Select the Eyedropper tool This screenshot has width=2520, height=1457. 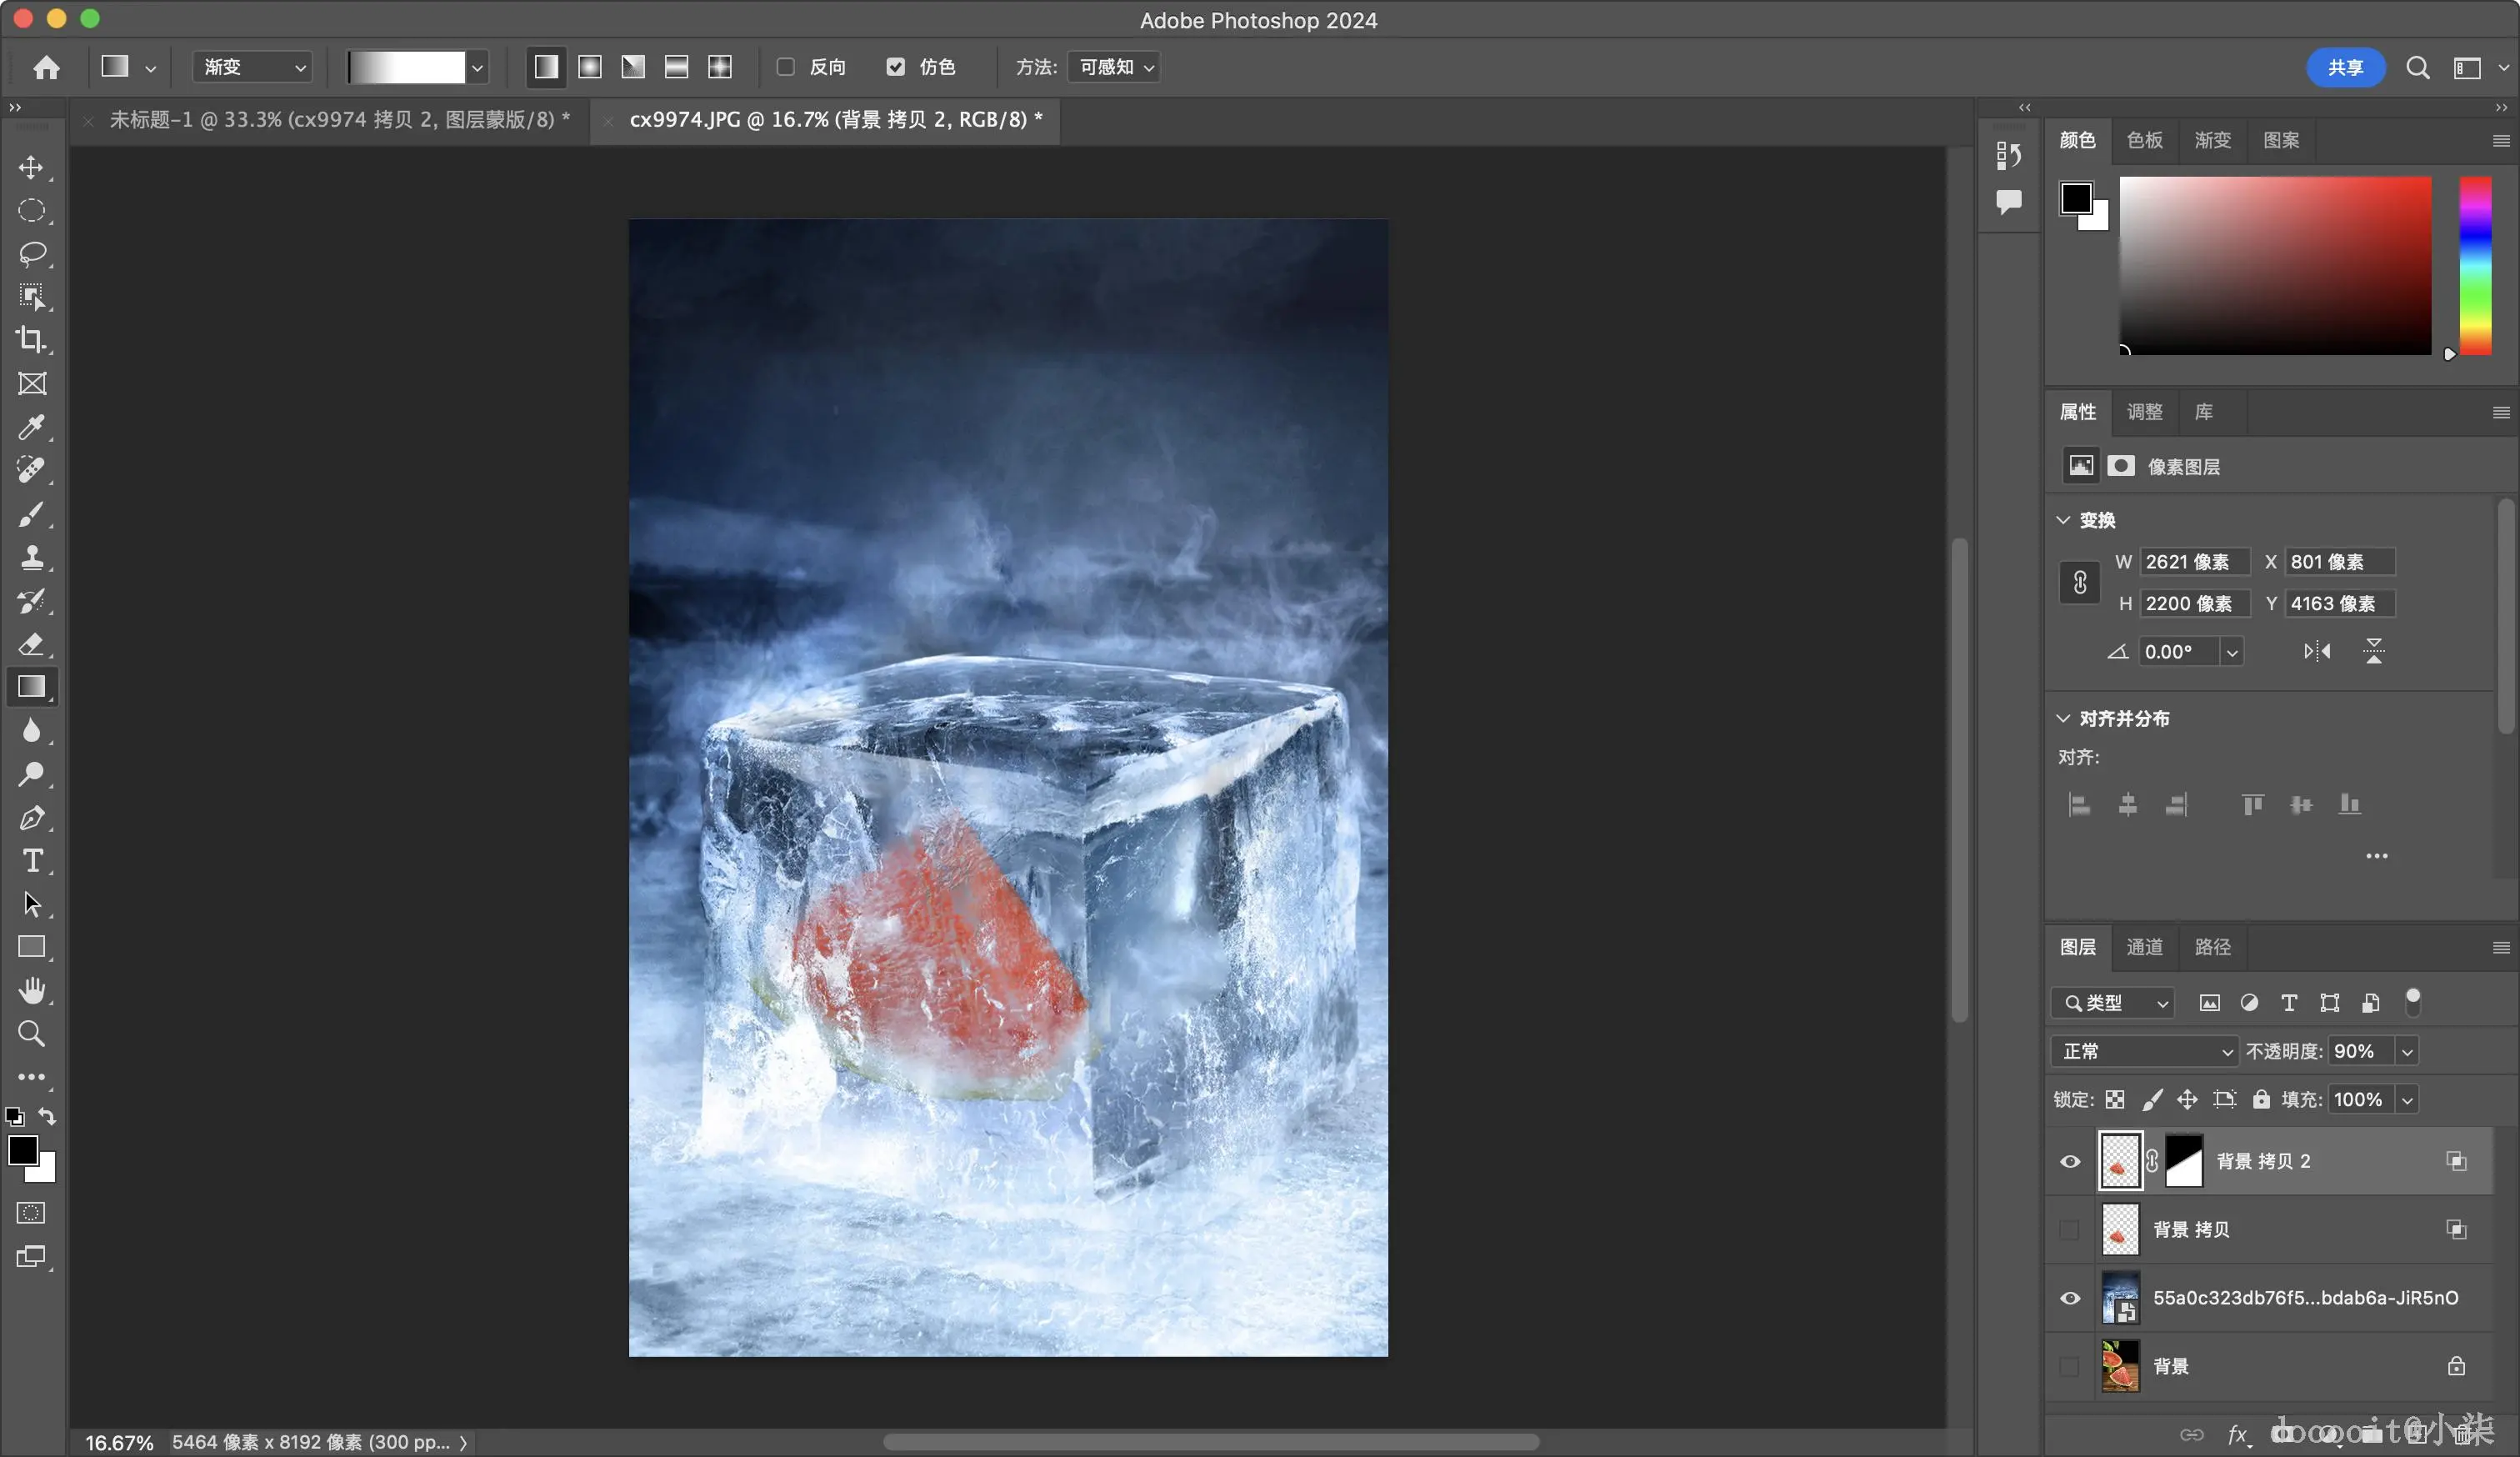pos(31,427)
